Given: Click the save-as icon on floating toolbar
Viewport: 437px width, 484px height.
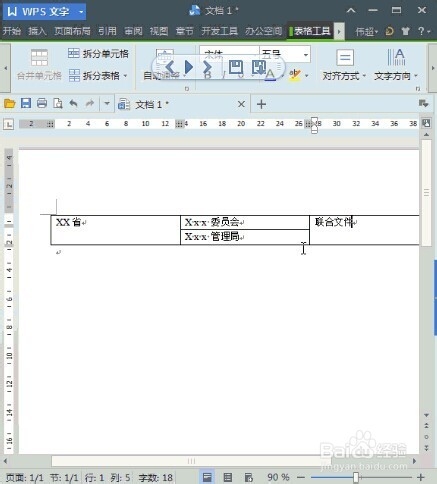Looking at the screenshot, I should tap(259, 67).
